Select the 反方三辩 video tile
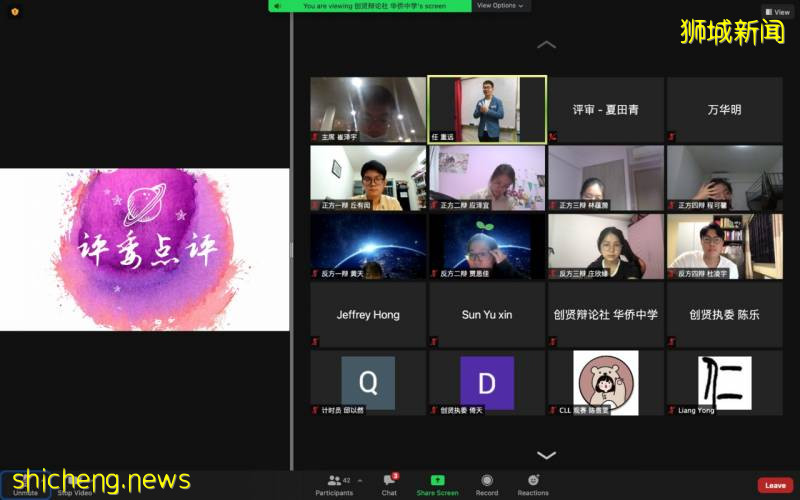 point(606,246)
